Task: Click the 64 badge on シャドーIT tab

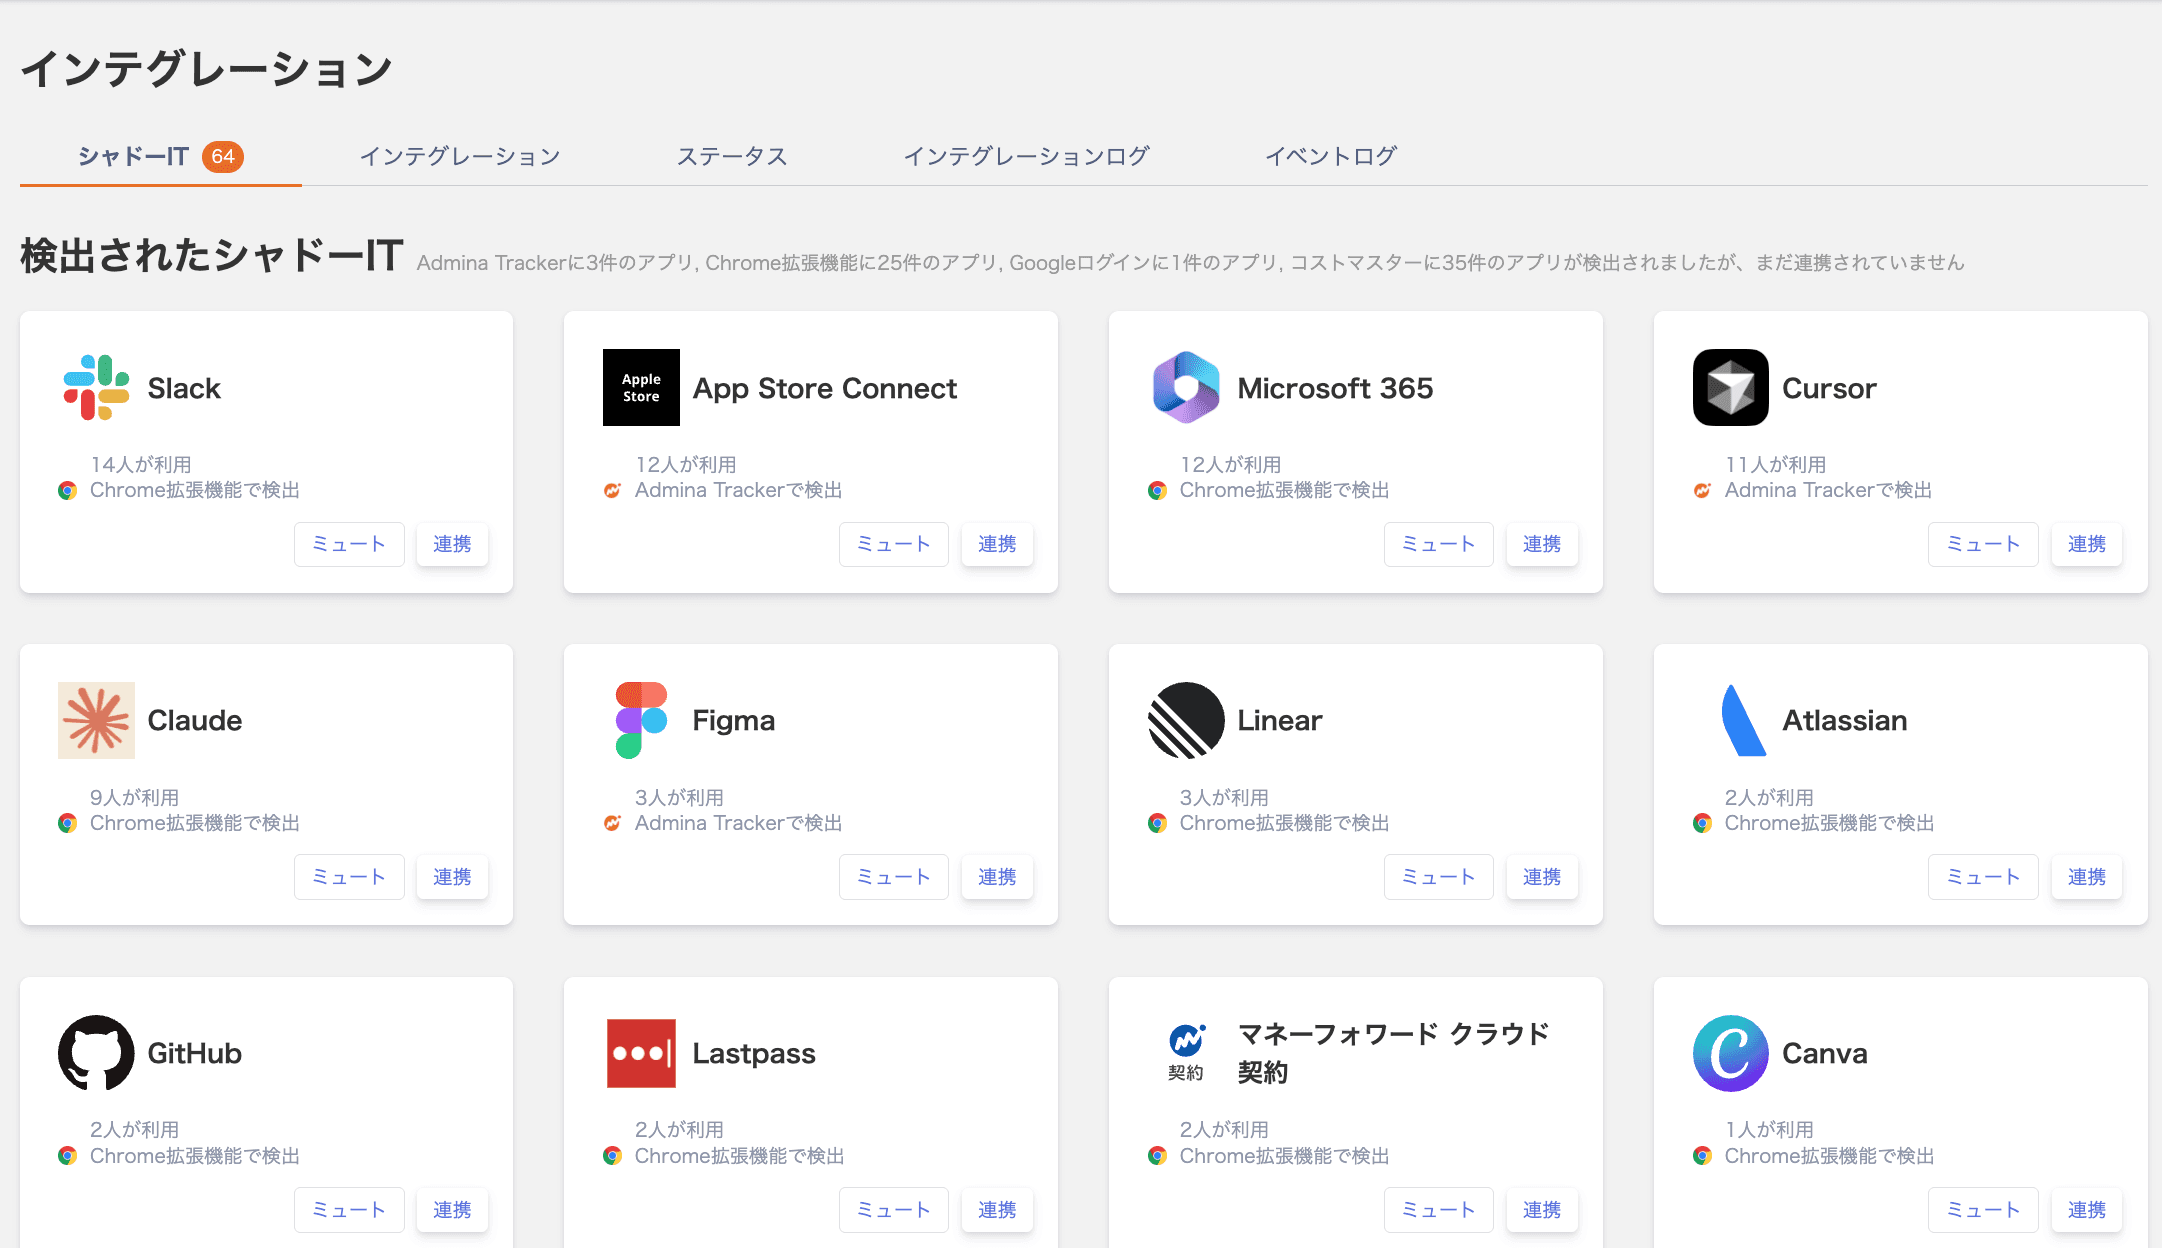Action: 223,156
